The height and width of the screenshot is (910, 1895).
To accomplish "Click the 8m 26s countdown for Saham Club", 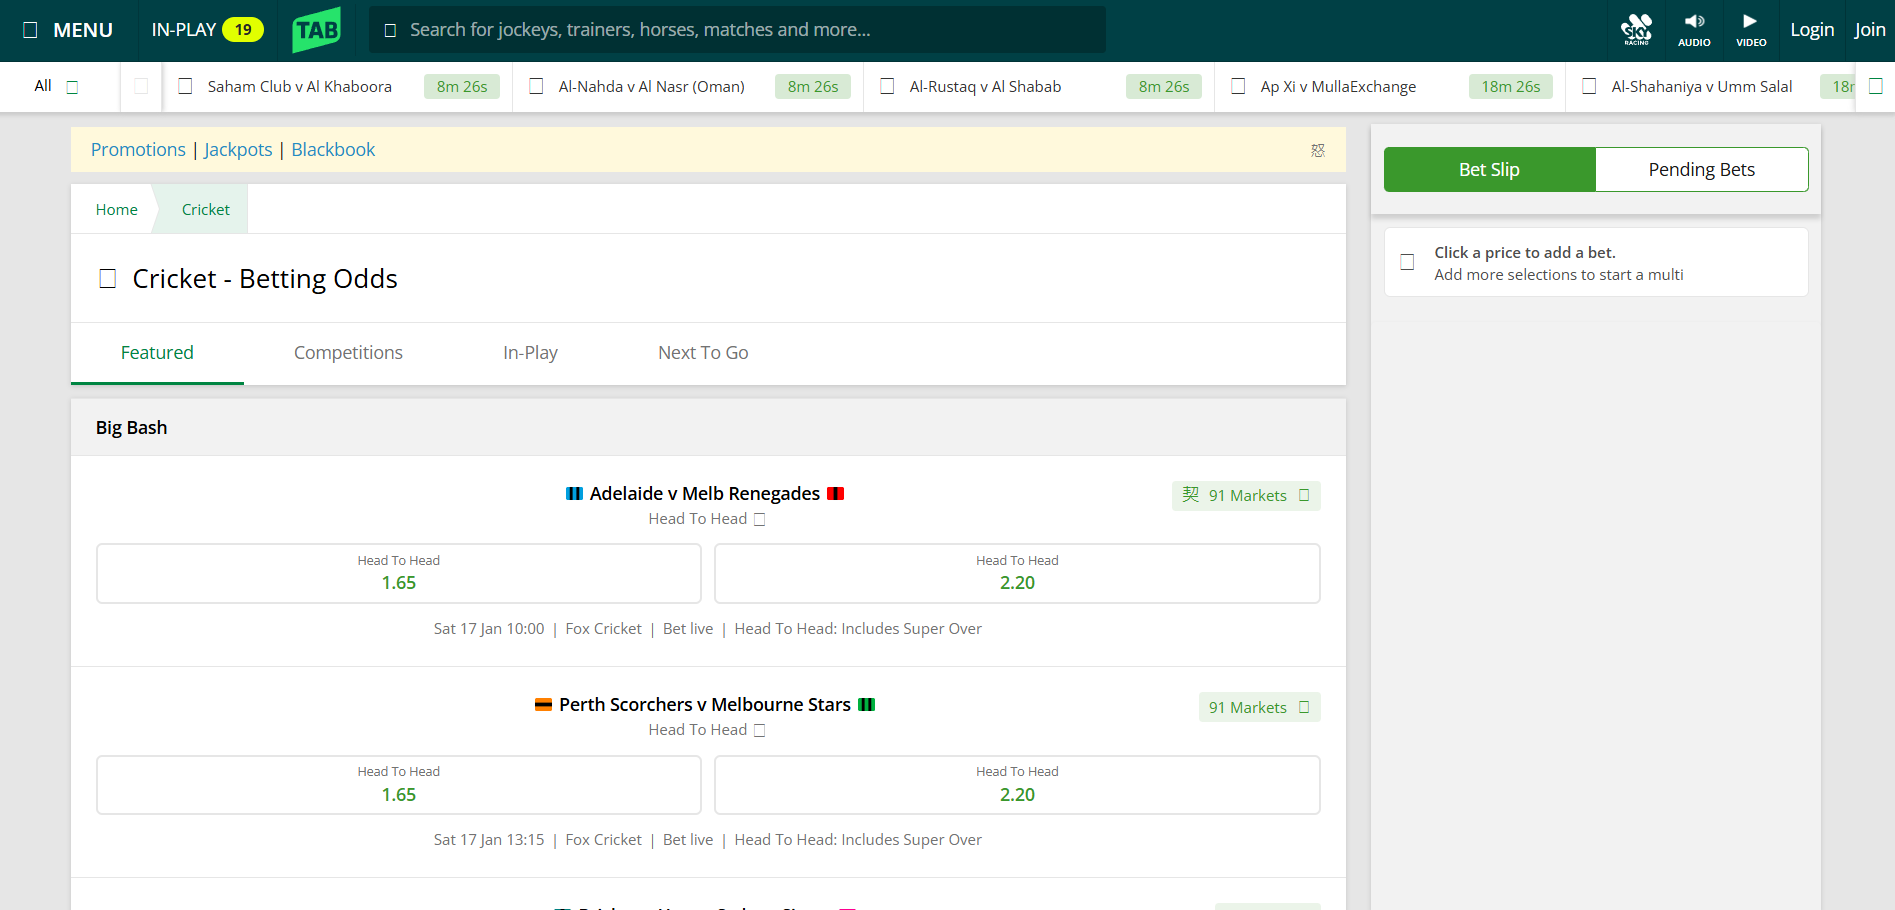I will [x=462, y=87].
